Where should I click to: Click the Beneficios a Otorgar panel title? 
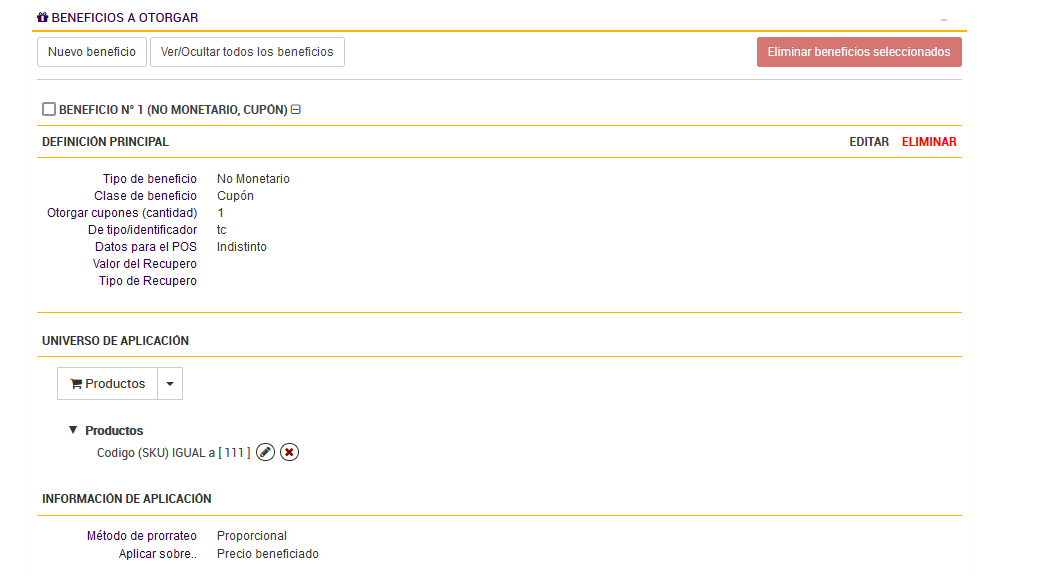125,18
